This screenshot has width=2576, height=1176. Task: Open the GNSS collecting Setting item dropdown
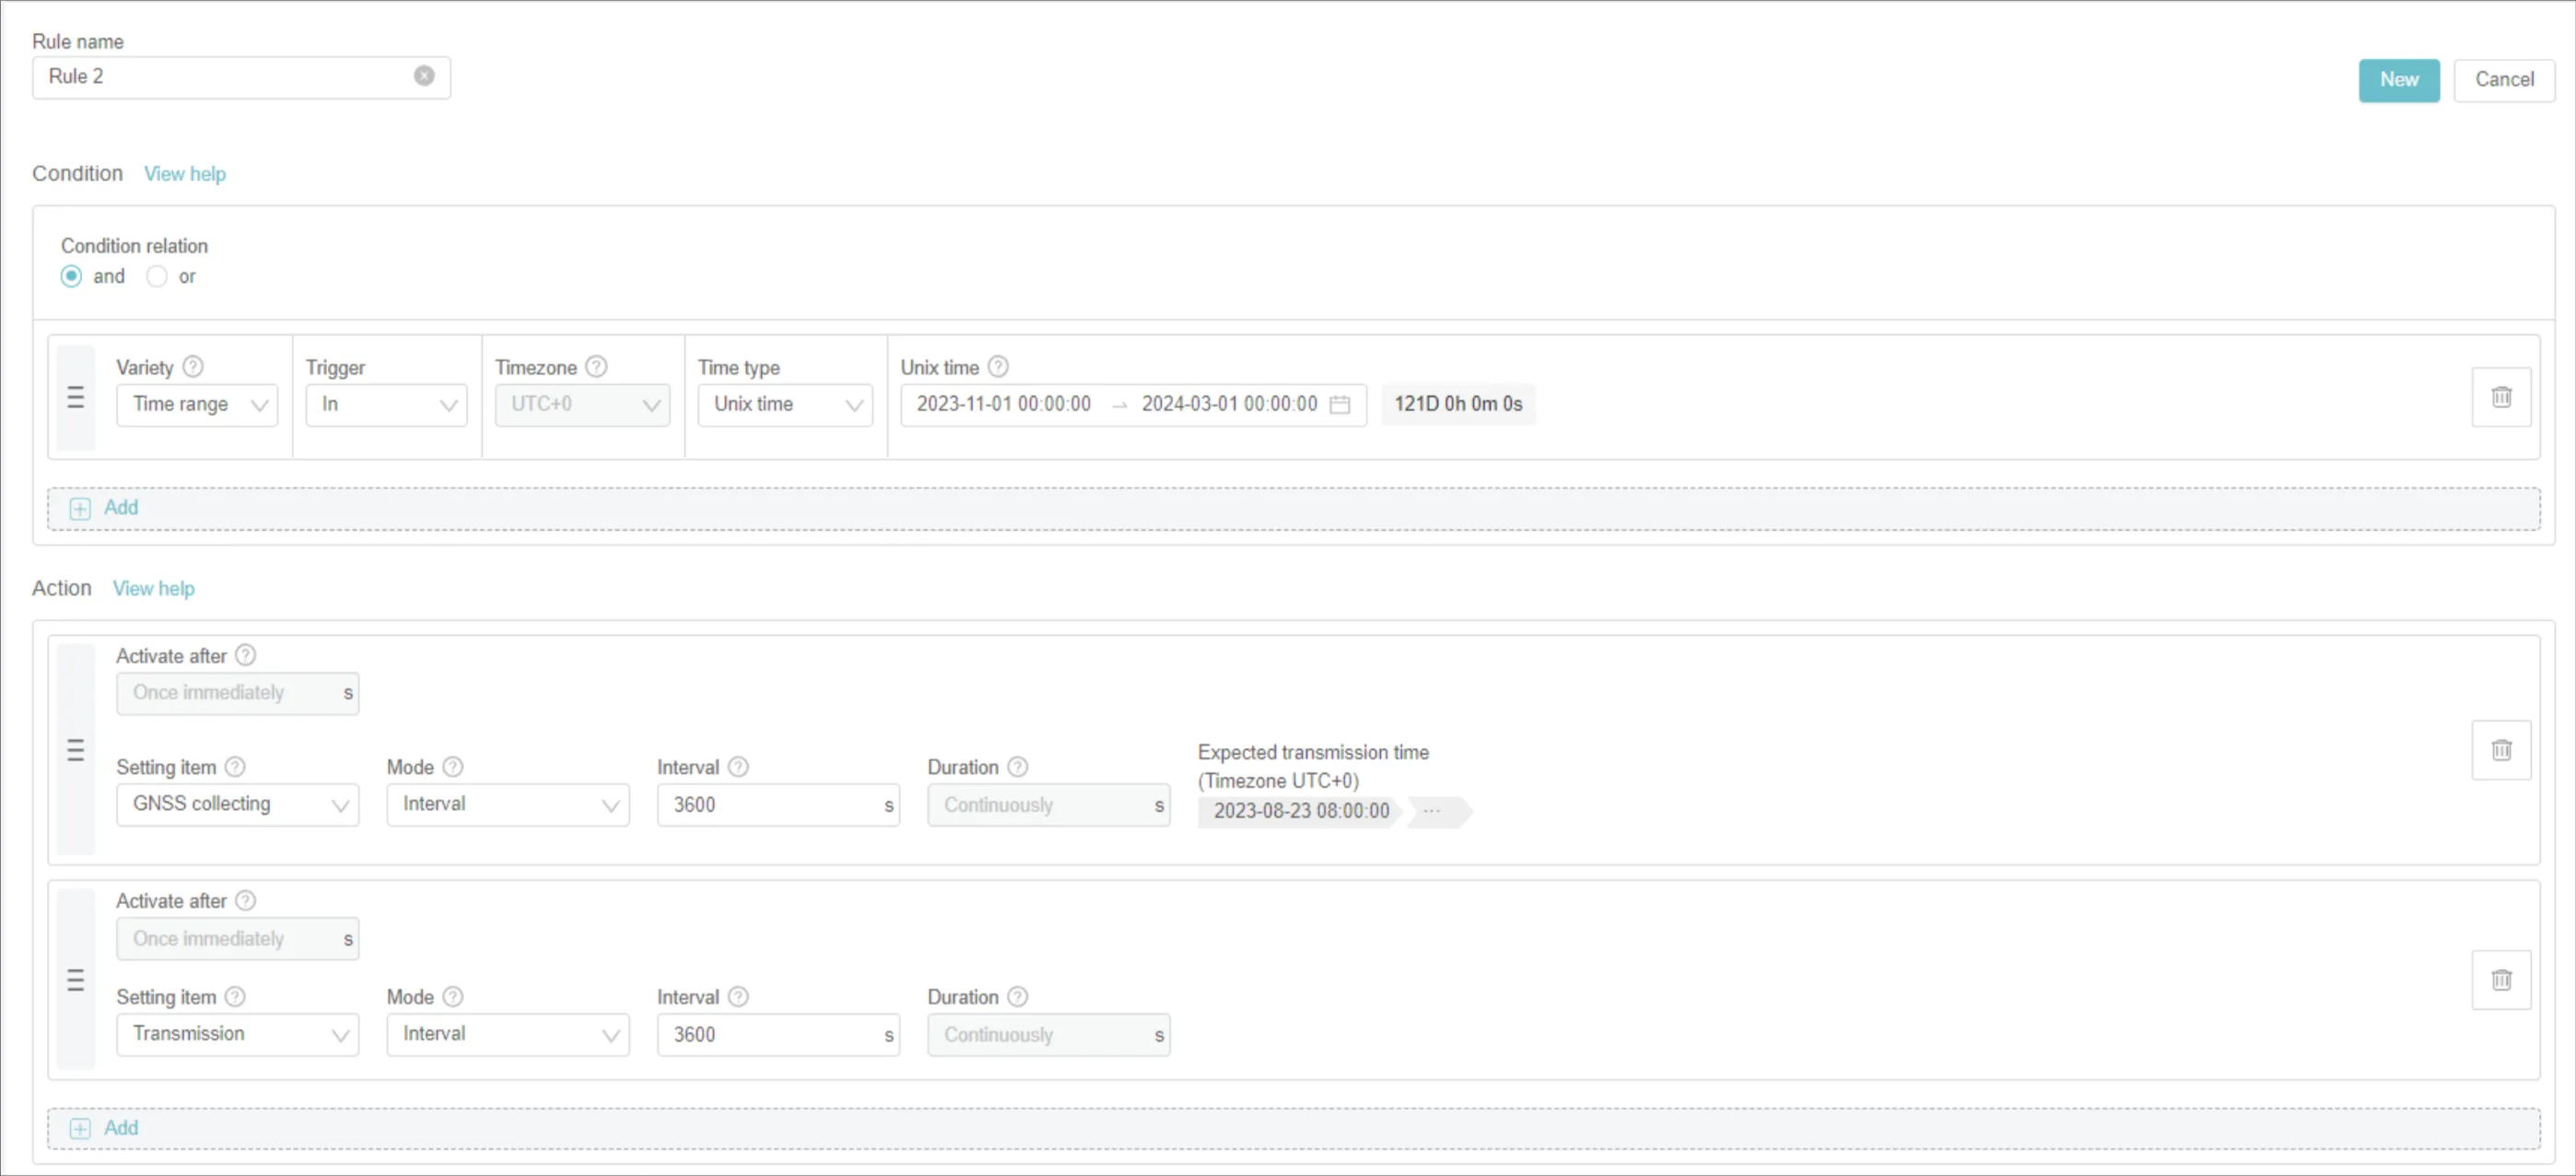click(237, 805)
